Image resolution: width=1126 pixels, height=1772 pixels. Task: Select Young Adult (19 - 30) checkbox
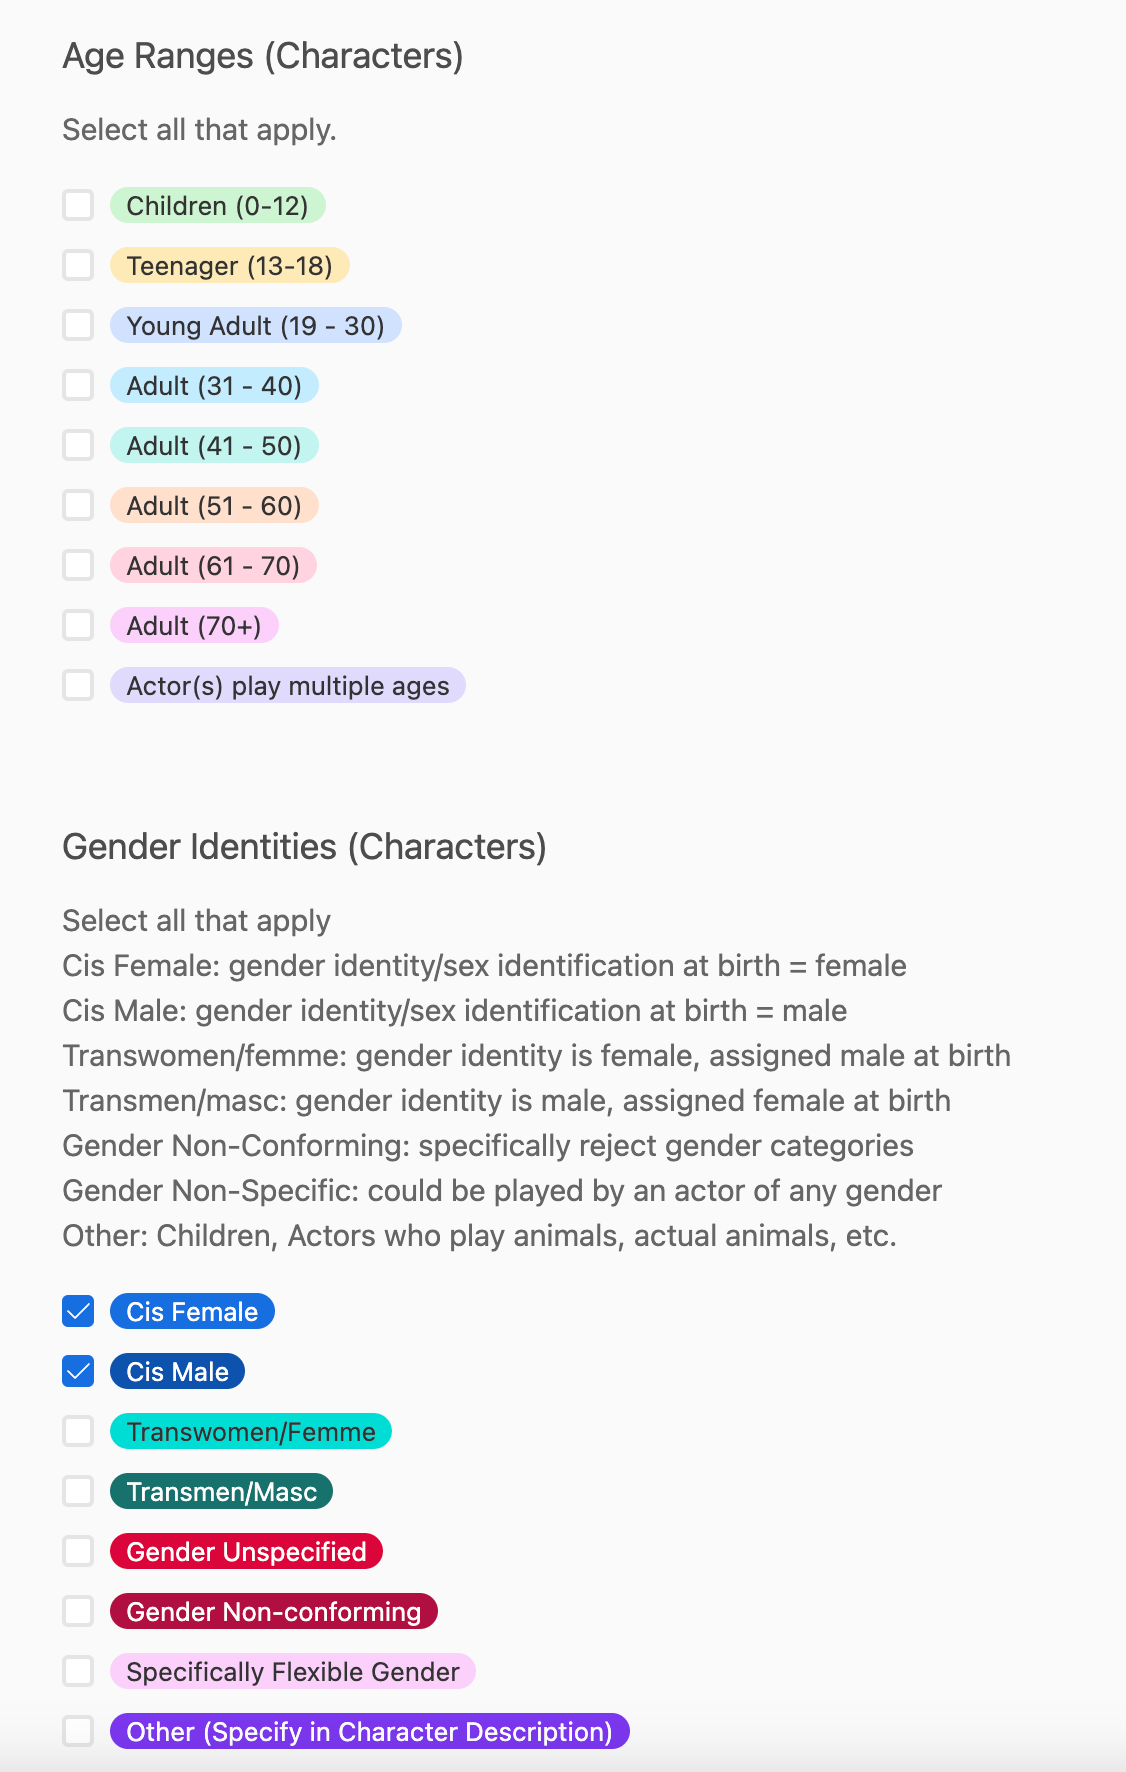[78, 325]
